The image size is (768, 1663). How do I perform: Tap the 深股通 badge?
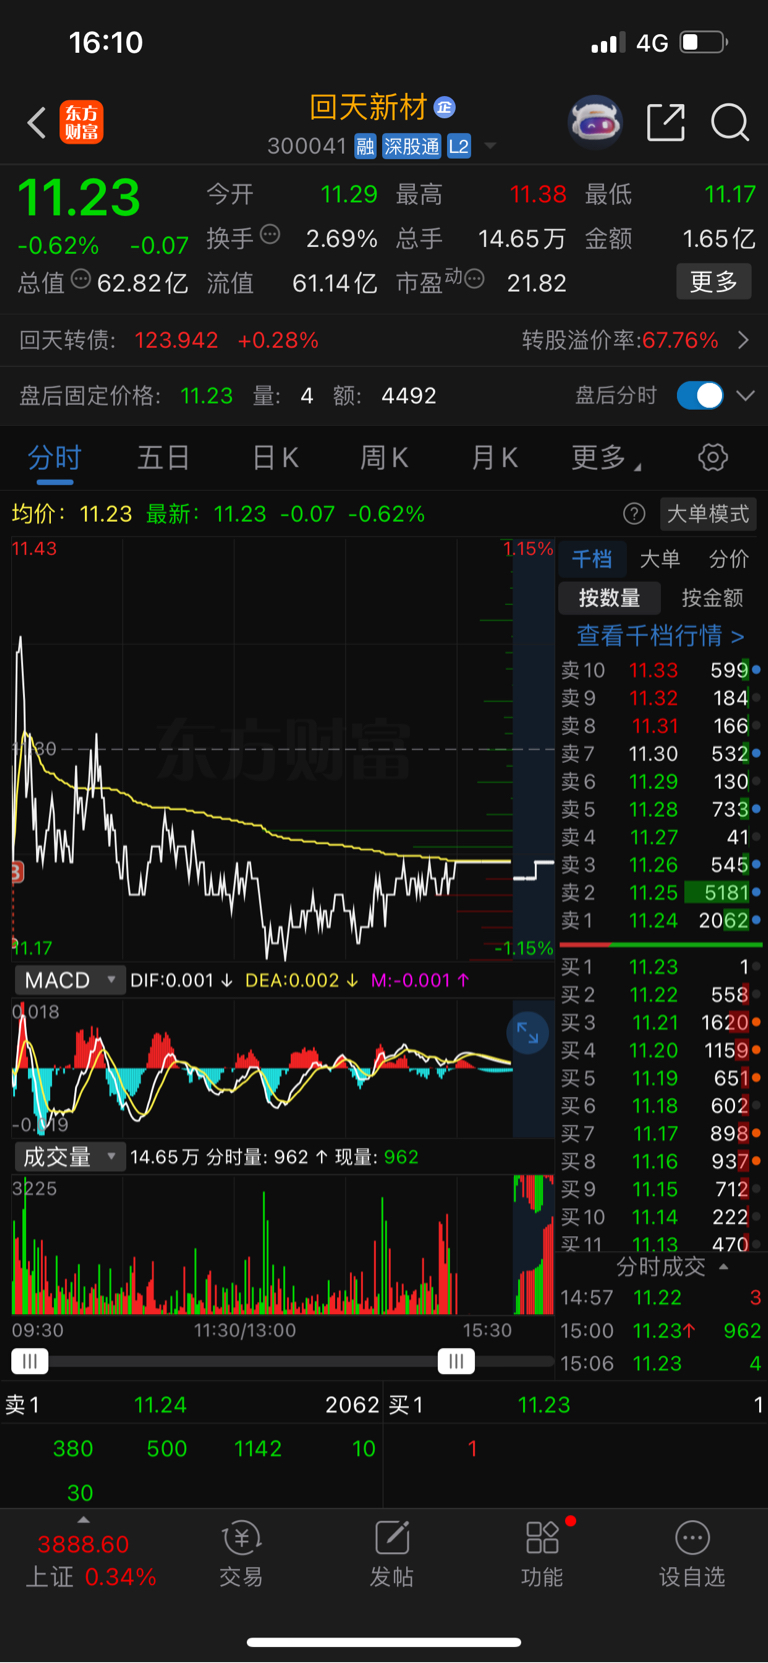point(411,147)
